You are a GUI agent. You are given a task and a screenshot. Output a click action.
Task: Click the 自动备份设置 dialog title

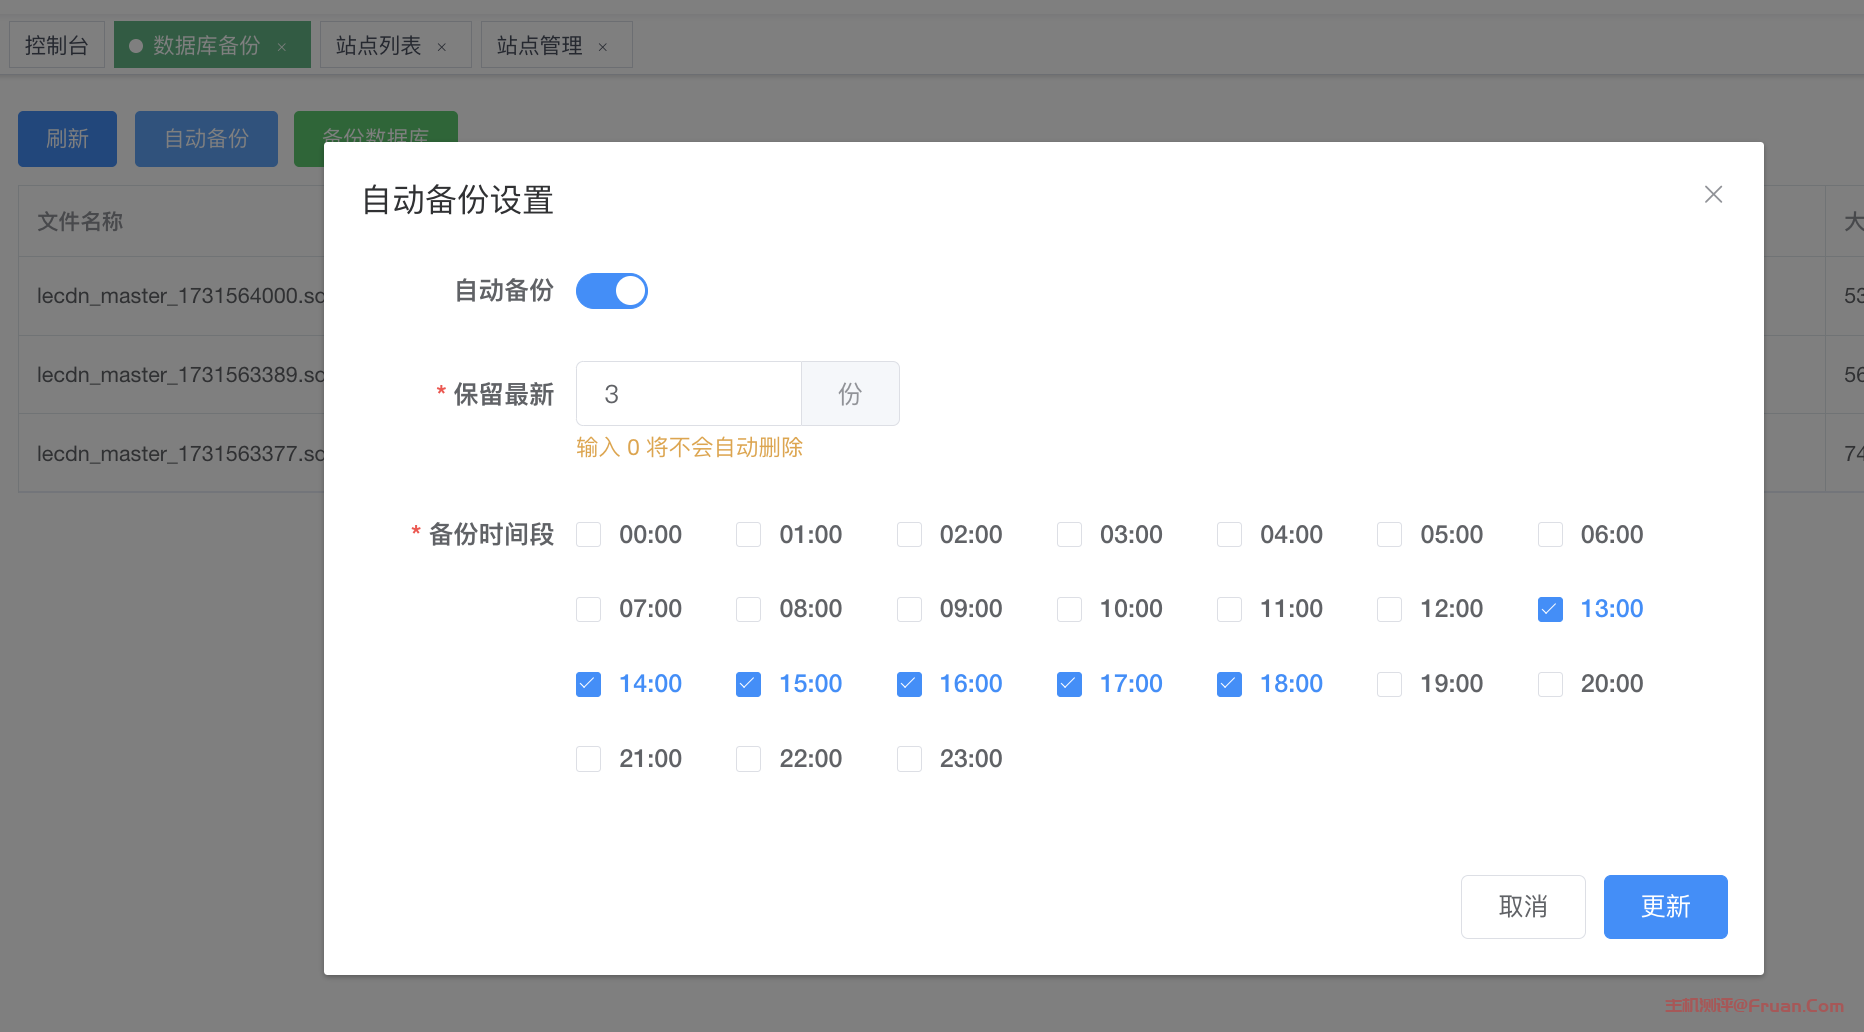(457, 200)
